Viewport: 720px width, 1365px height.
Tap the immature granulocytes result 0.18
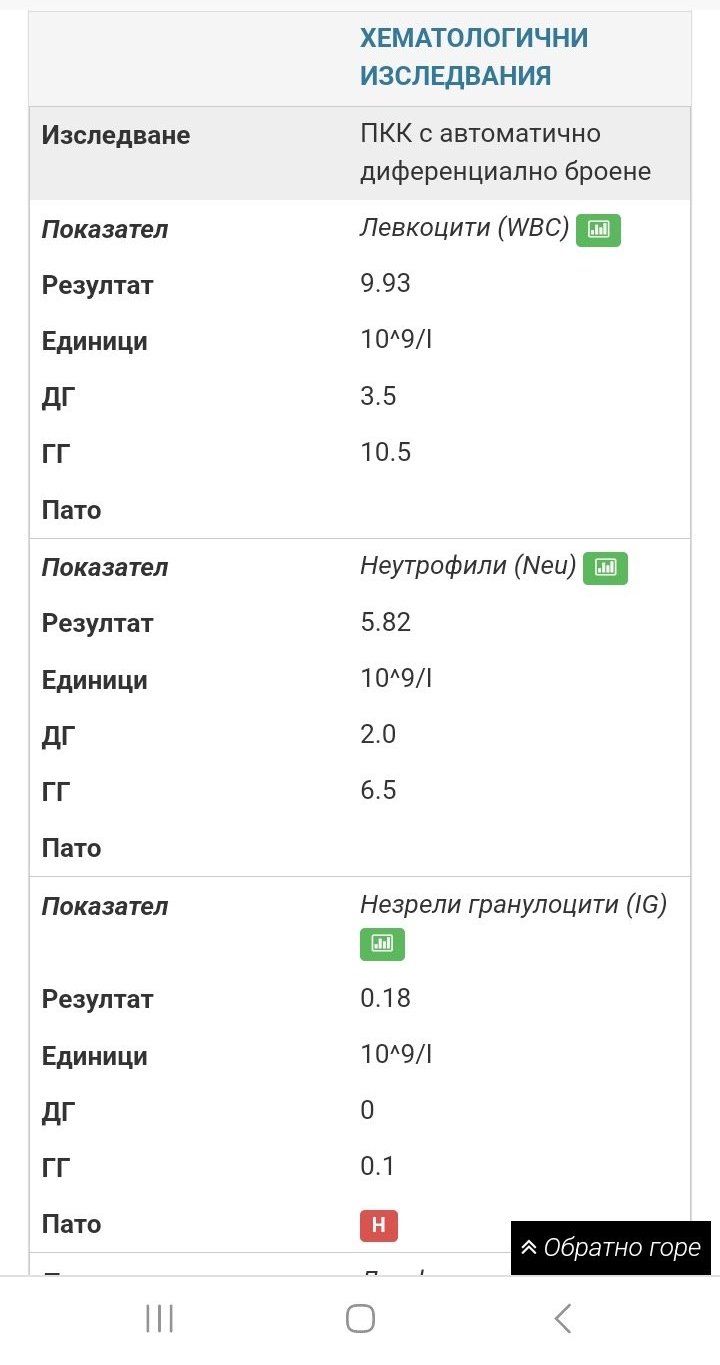click(385, 998)
